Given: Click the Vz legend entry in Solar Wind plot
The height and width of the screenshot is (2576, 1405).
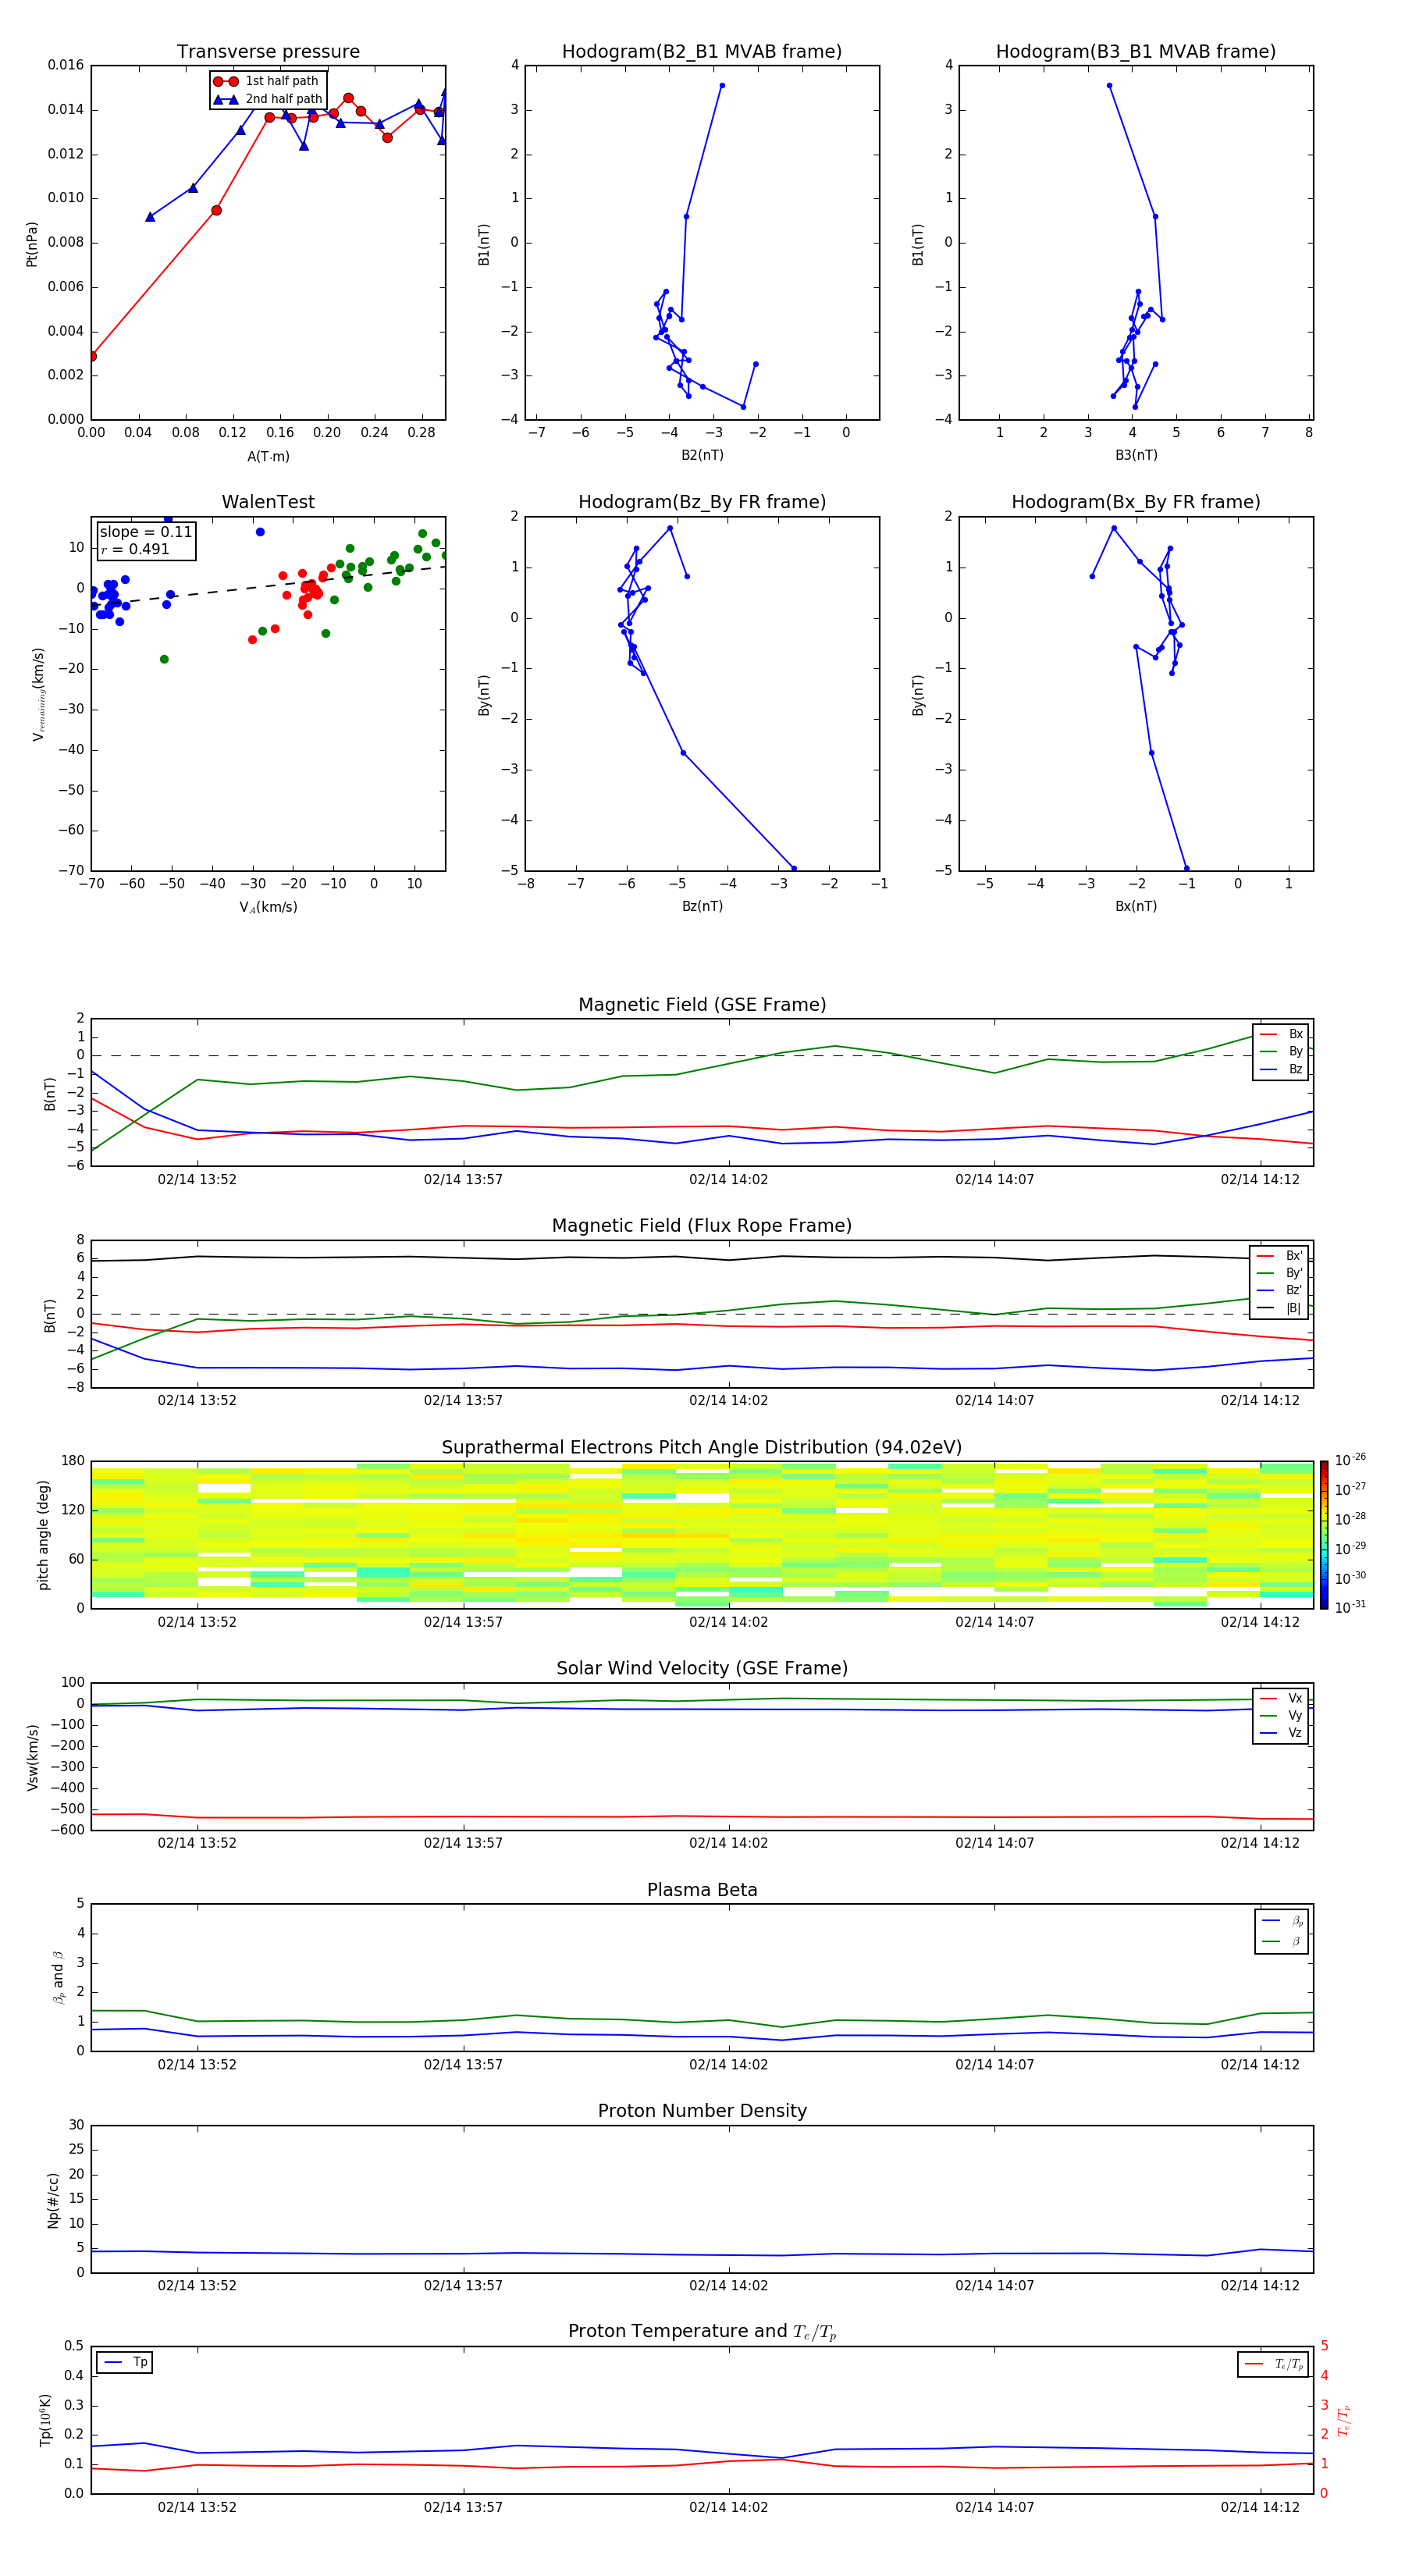Looking at the screenshot, I should pos(1282,1733).
